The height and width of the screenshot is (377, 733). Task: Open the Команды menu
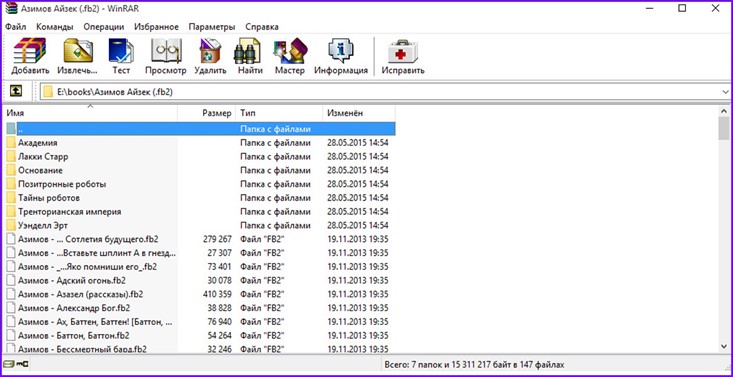point(55,27)
